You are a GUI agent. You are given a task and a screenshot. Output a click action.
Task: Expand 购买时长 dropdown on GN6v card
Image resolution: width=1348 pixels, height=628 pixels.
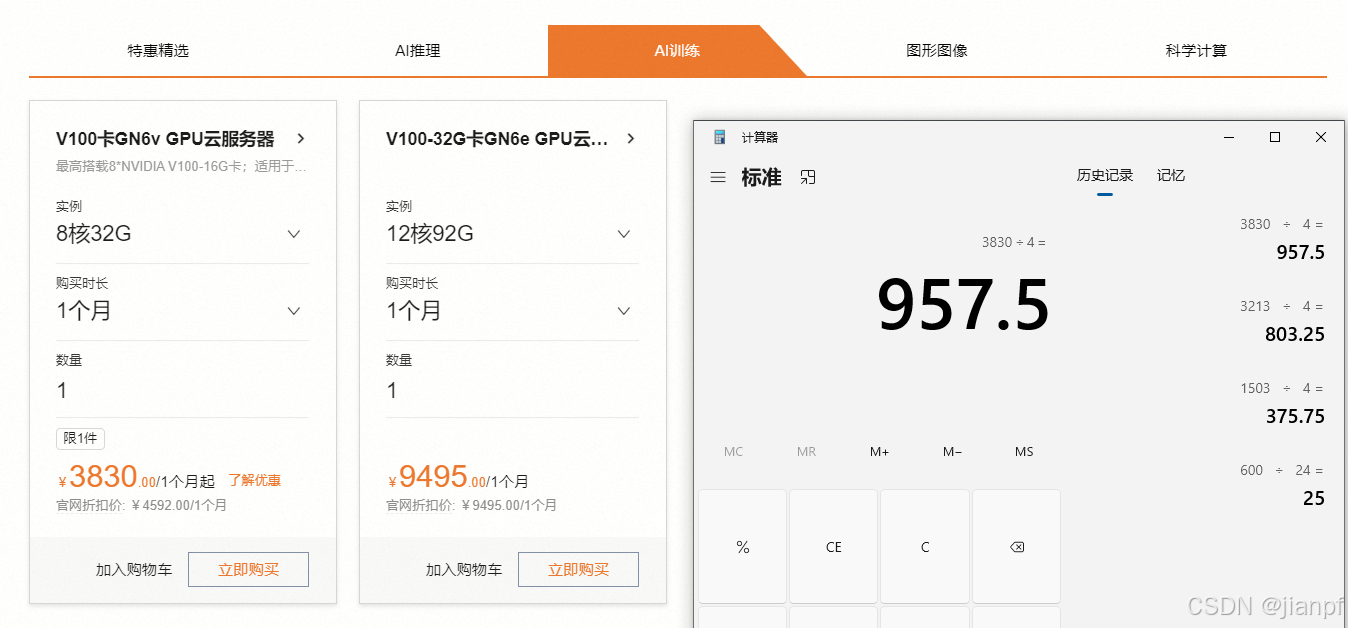pyautogui.click(x=182, y=311)
